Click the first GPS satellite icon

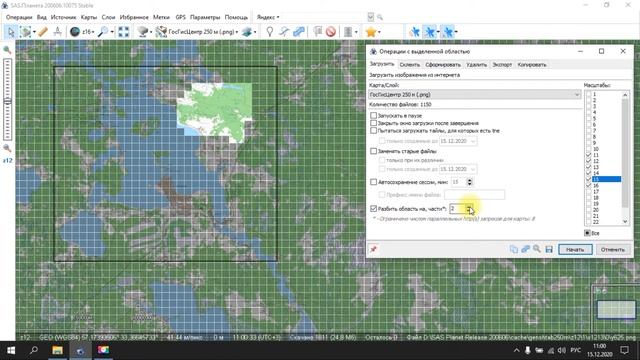[414, 32]
